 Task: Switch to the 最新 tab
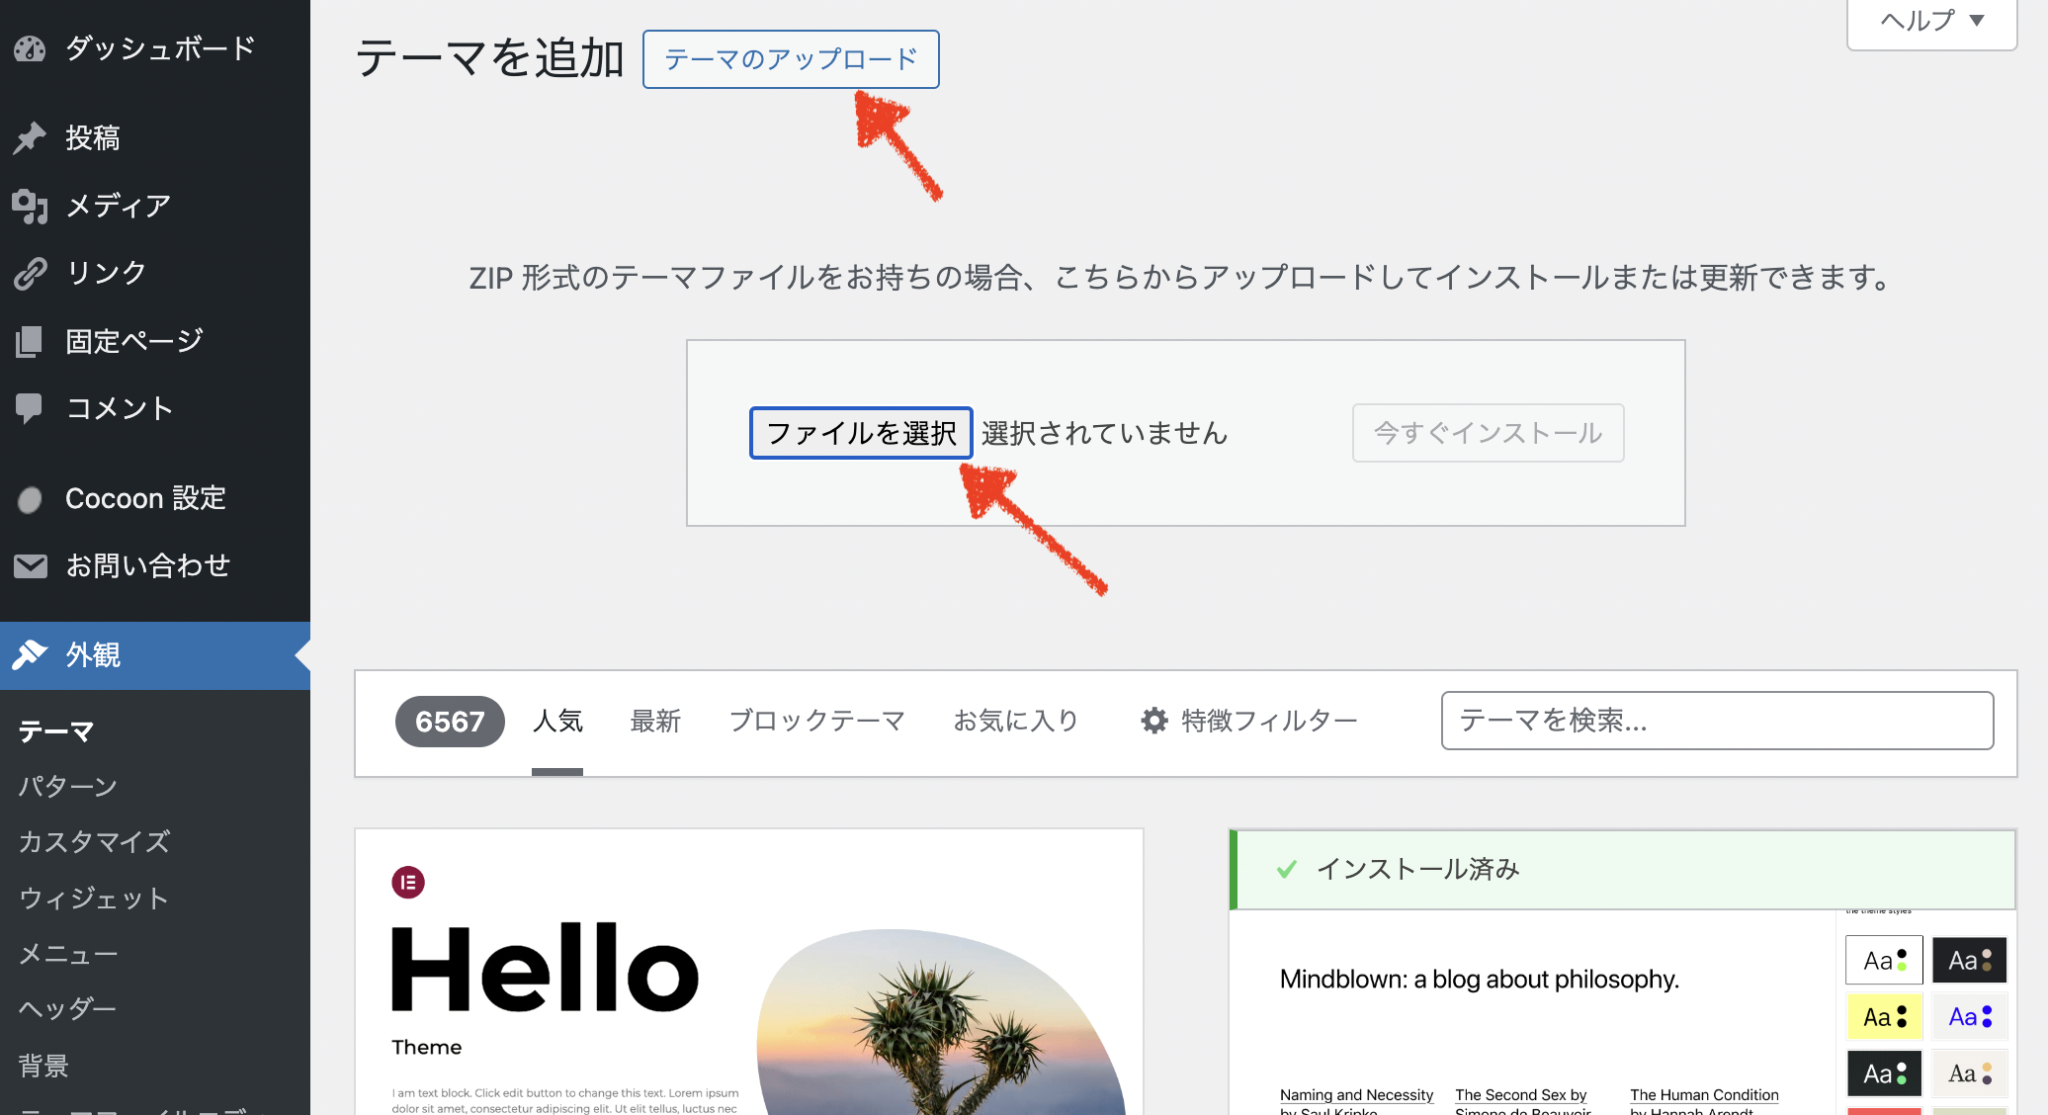[655, 720]
